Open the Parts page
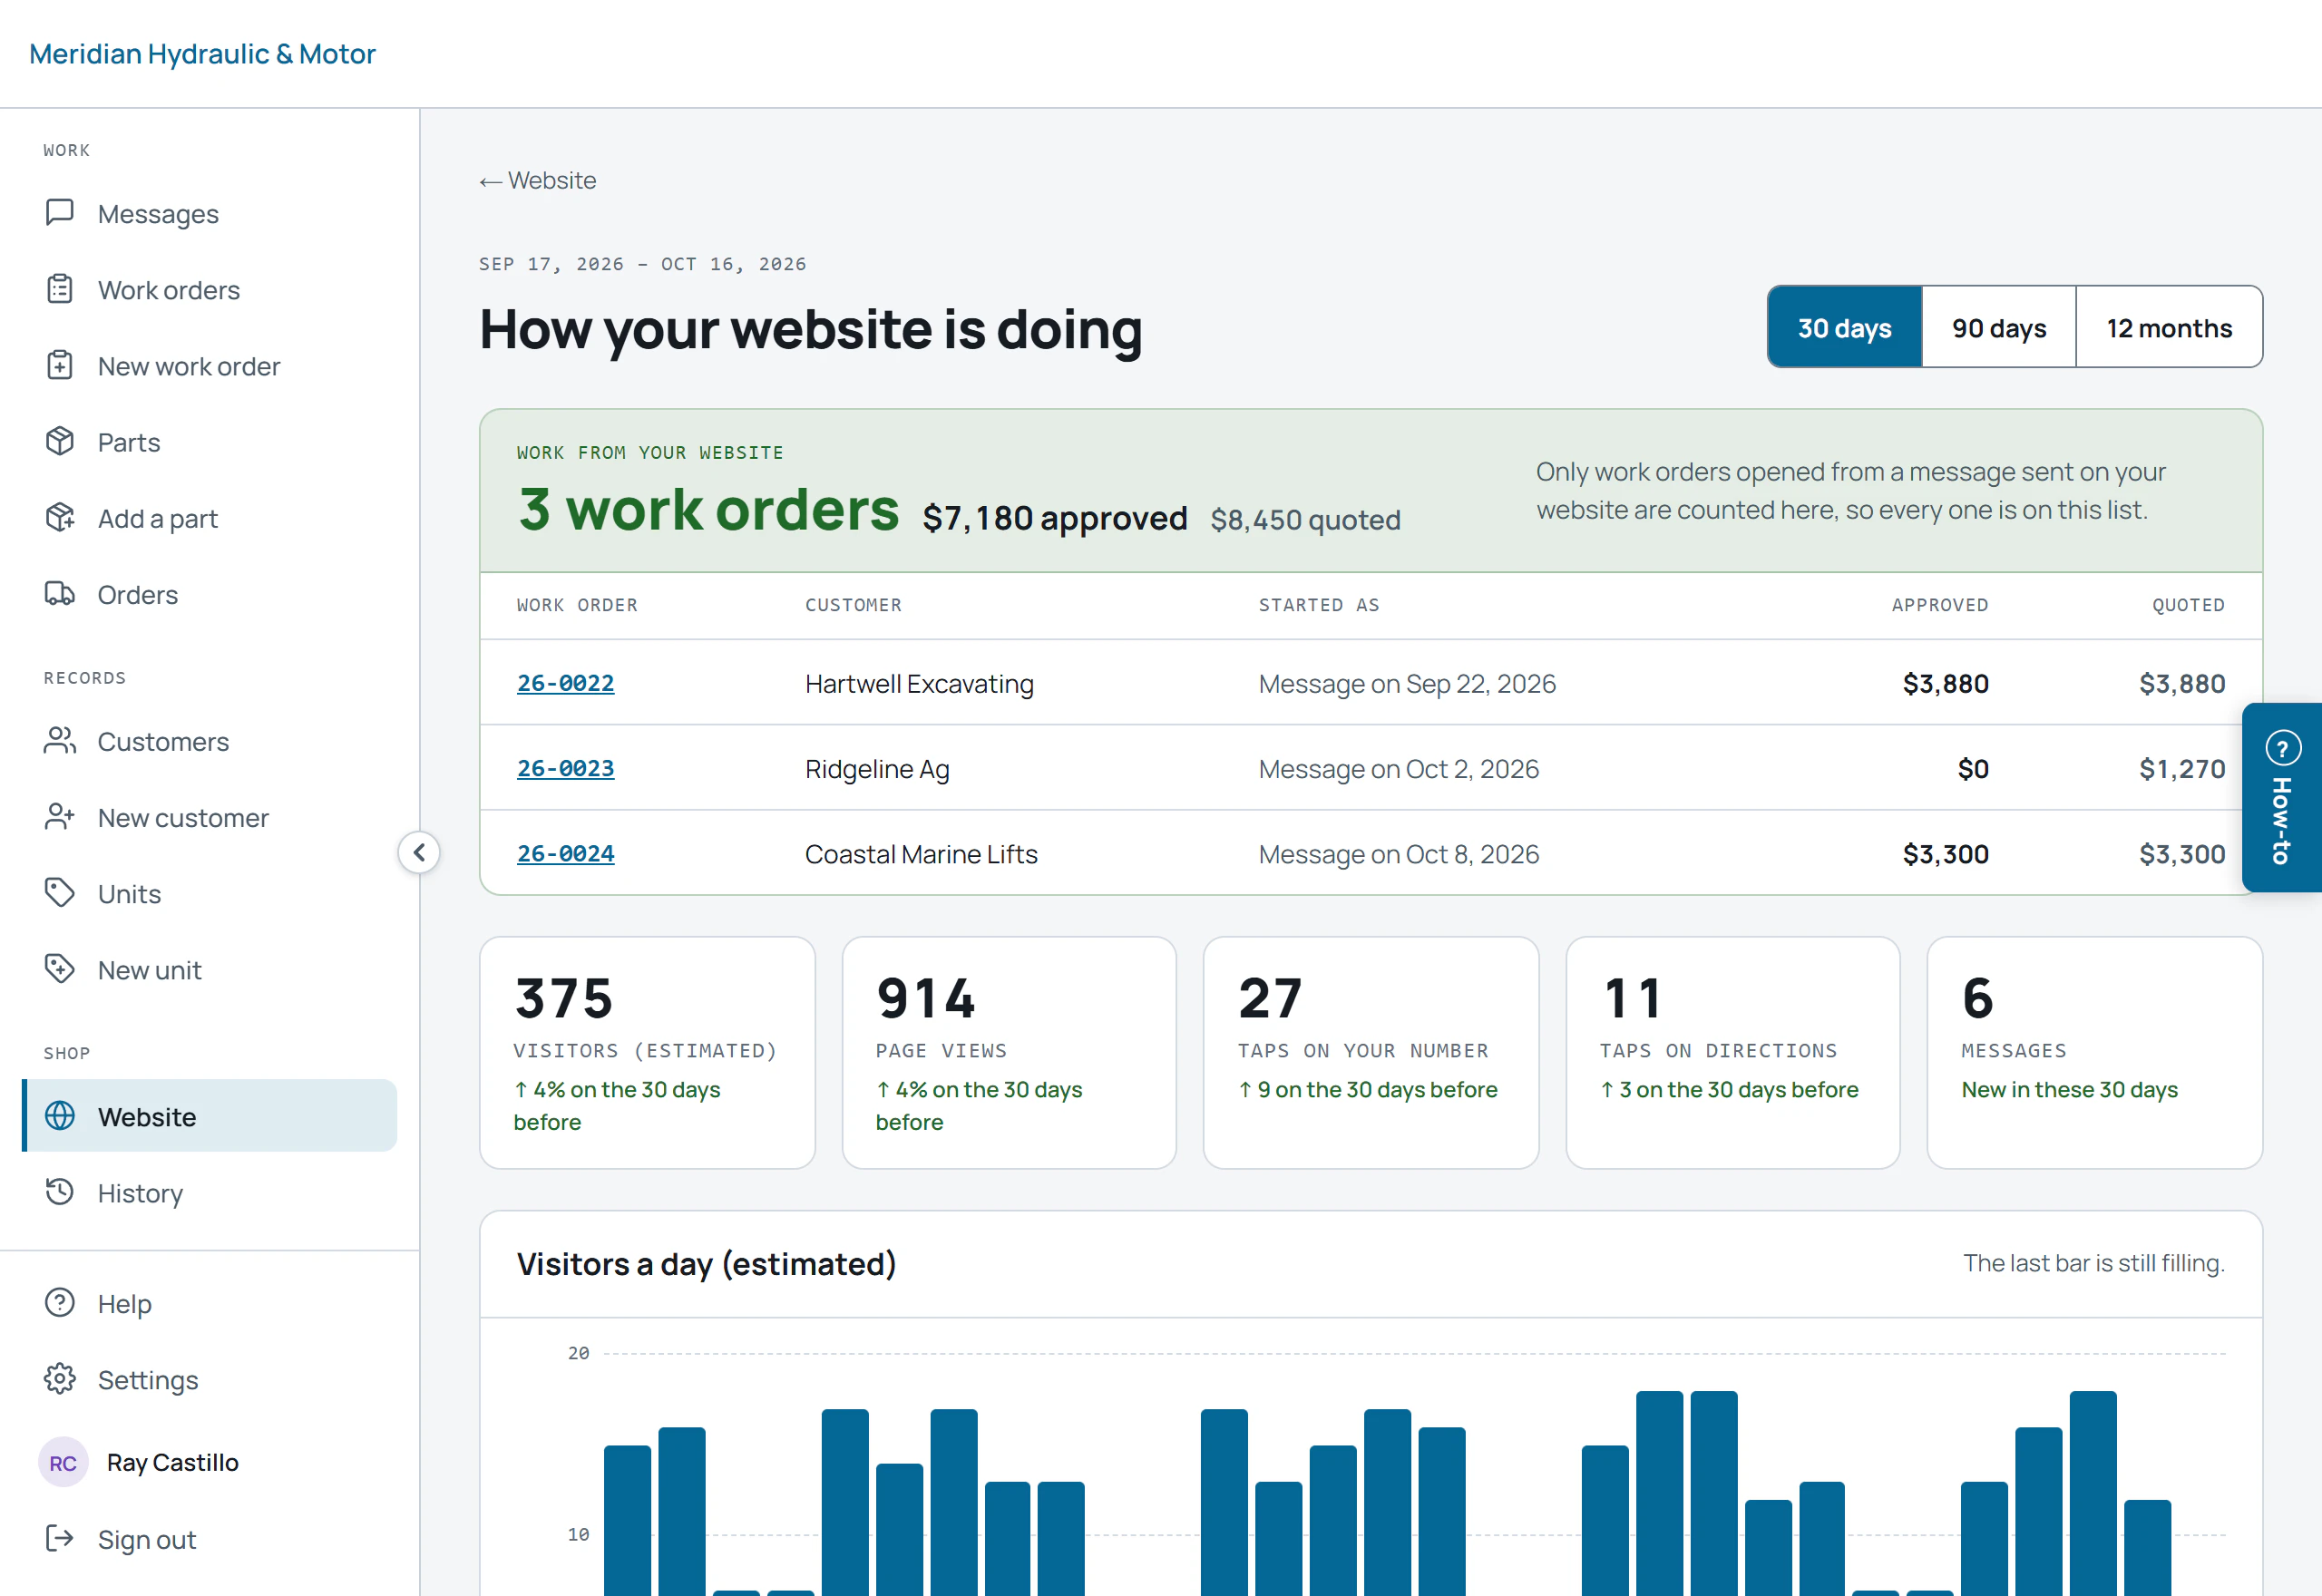This screenshot has width=2322, height=1596. [210, 442]
